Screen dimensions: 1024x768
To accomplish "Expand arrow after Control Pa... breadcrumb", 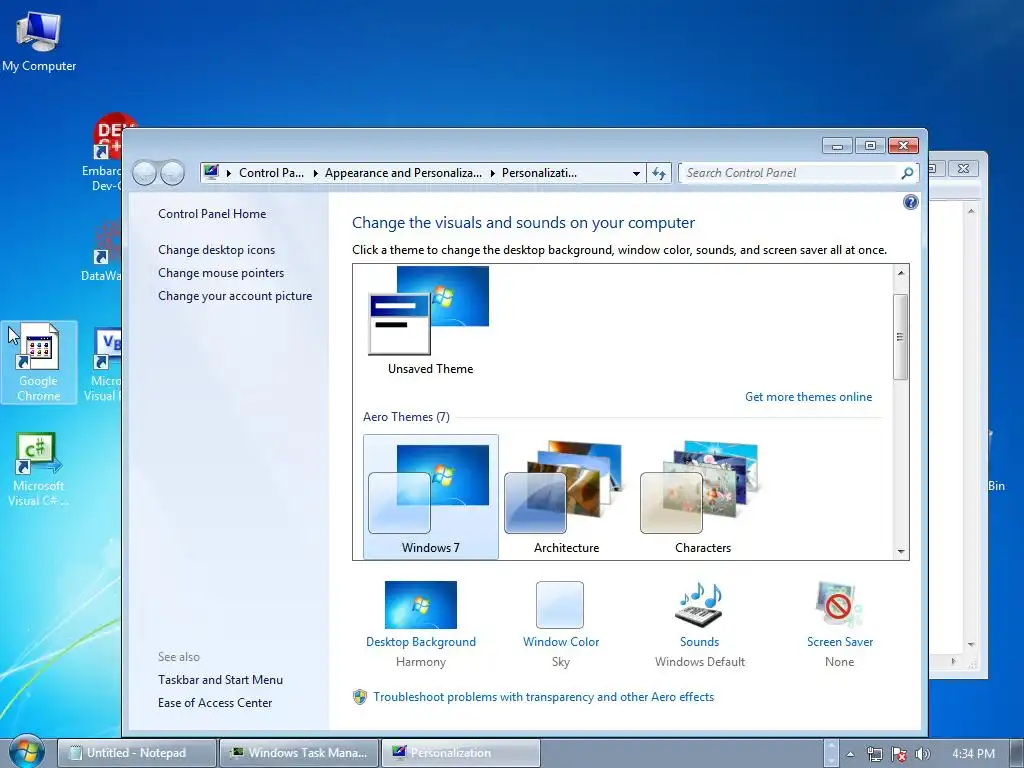I will tap(315, 173).
